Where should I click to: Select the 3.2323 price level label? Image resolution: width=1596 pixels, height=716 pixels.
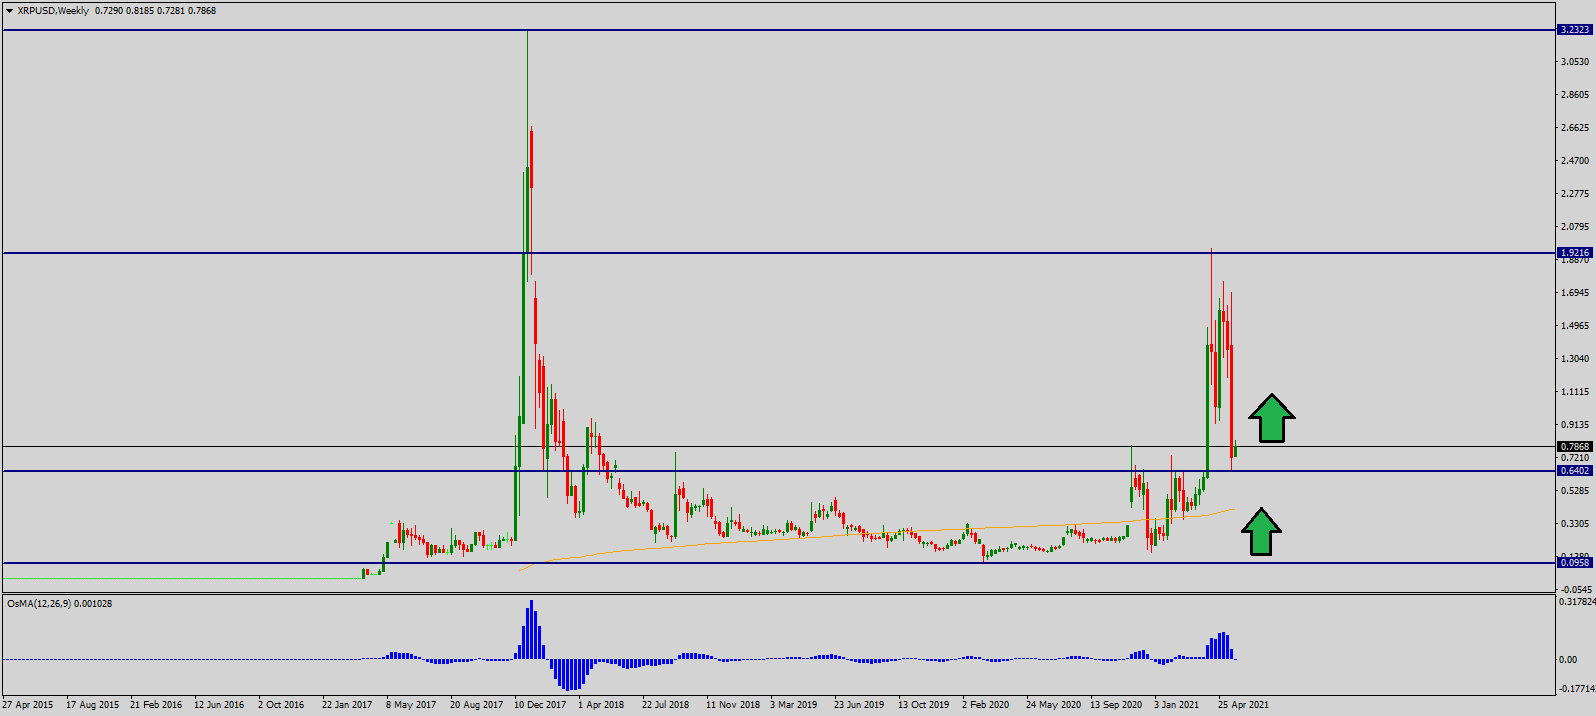pyautogui.click(x=1575, y=30)
